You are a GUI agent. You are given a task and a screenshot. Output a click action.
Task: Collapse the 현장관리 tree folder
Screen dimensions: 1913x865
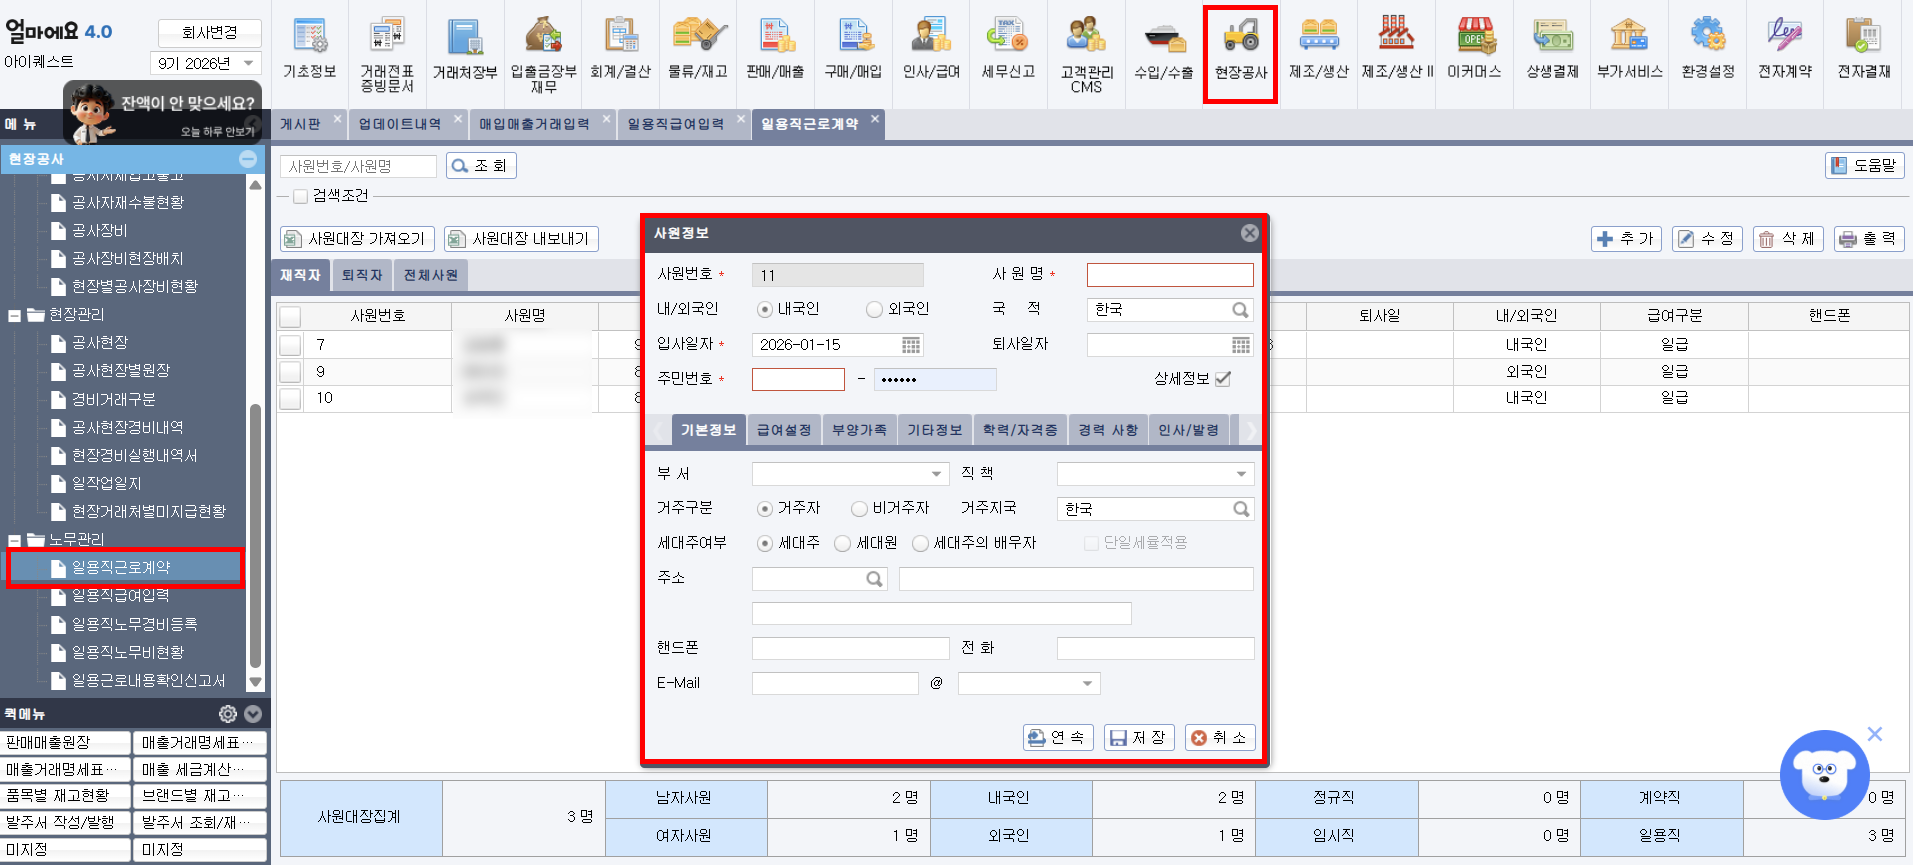point(15,315)
